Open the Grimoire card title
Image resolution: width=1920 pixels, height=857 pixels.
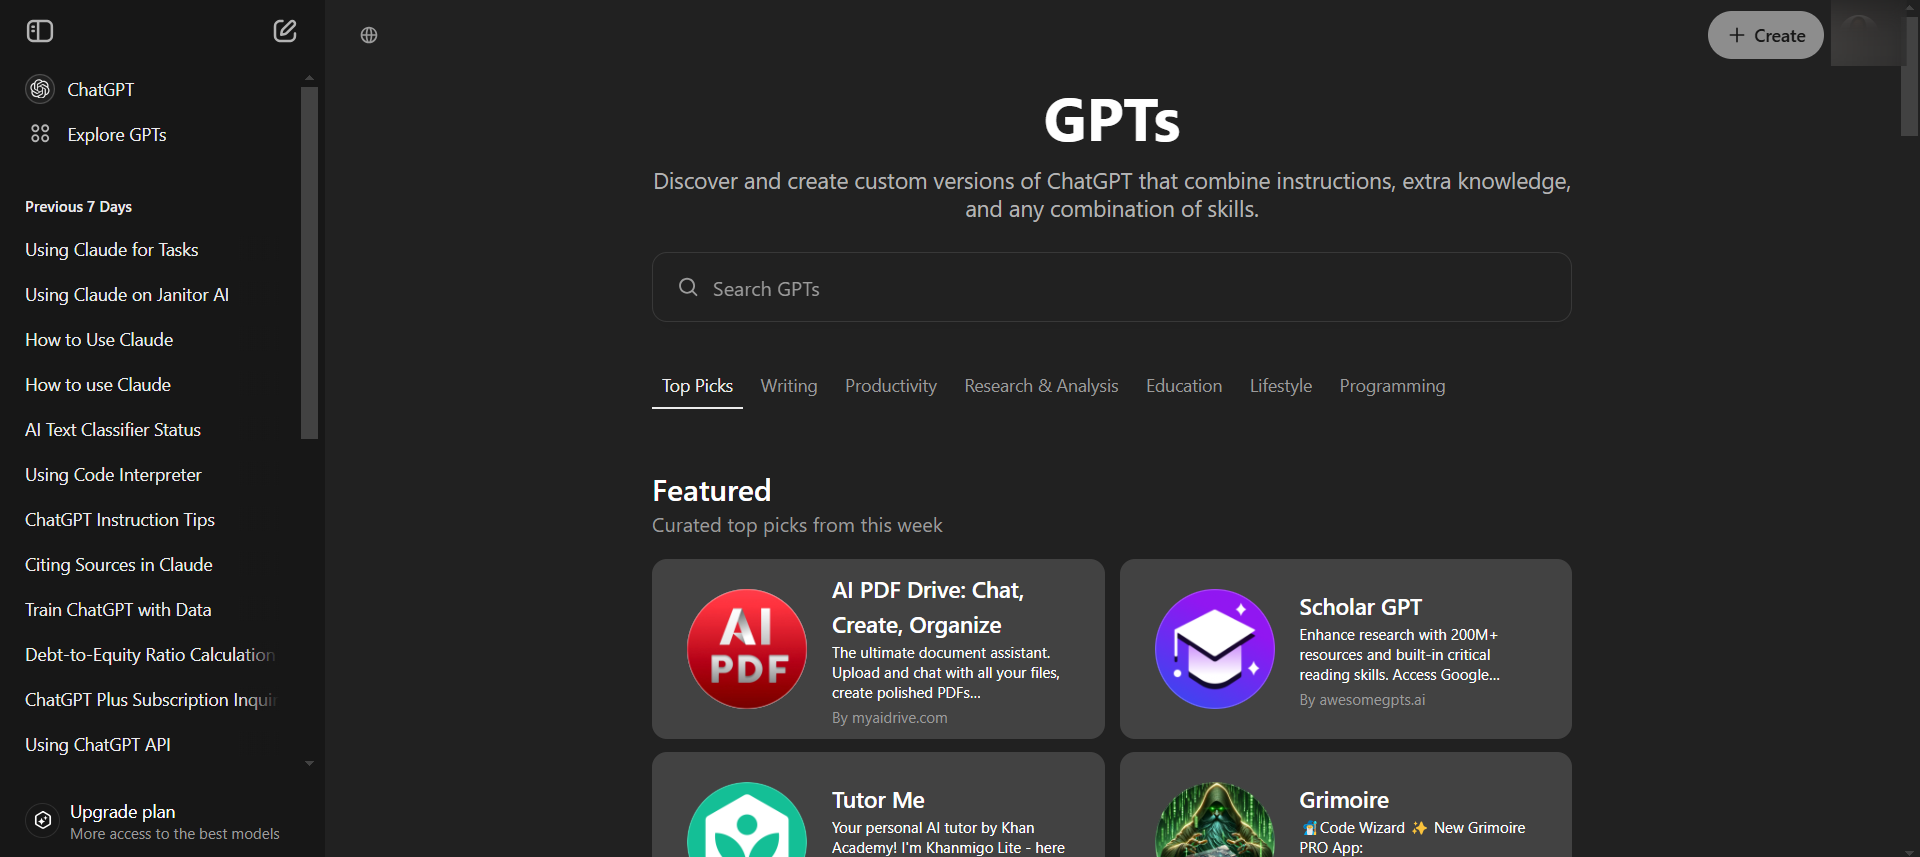(1344, 800)
